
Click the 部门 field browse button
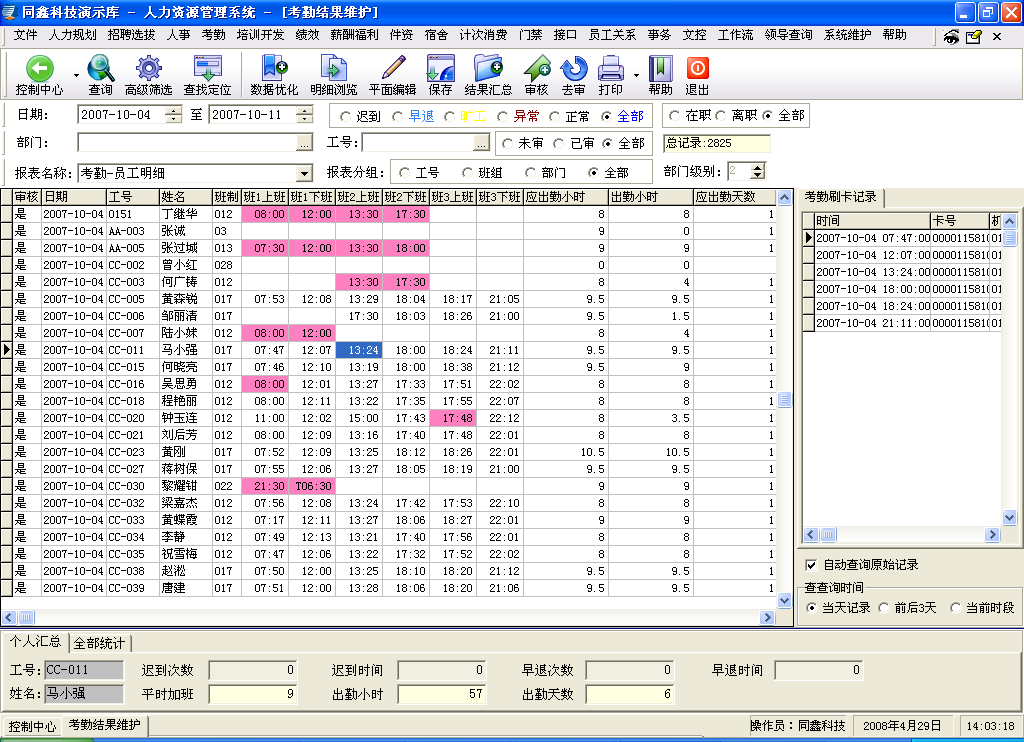point(304,143)
